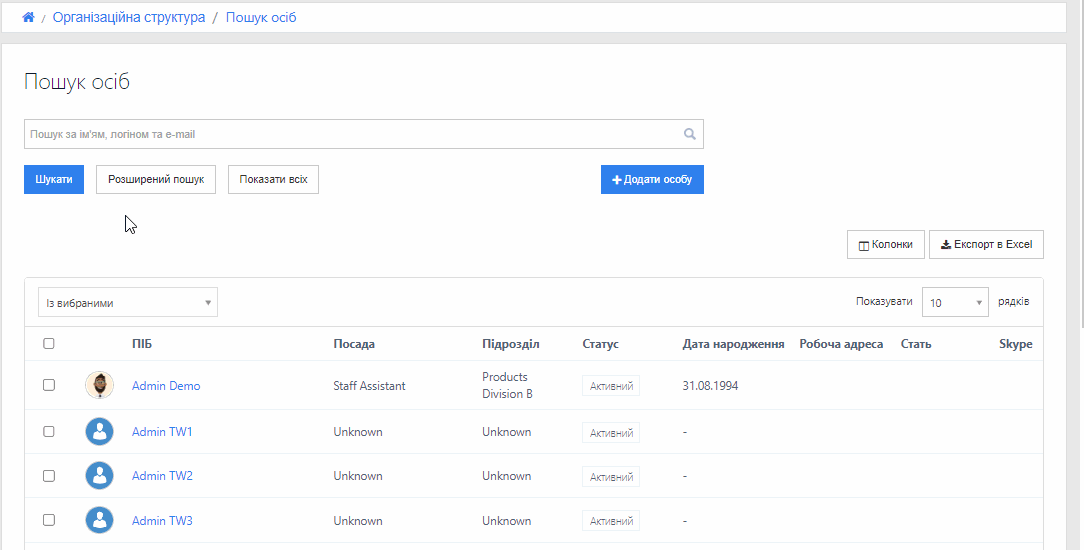Select the Admin TW3 row checkbox
Viewport: 1084px width, 550px height.
pyautogui.click(x=49, y=520)
